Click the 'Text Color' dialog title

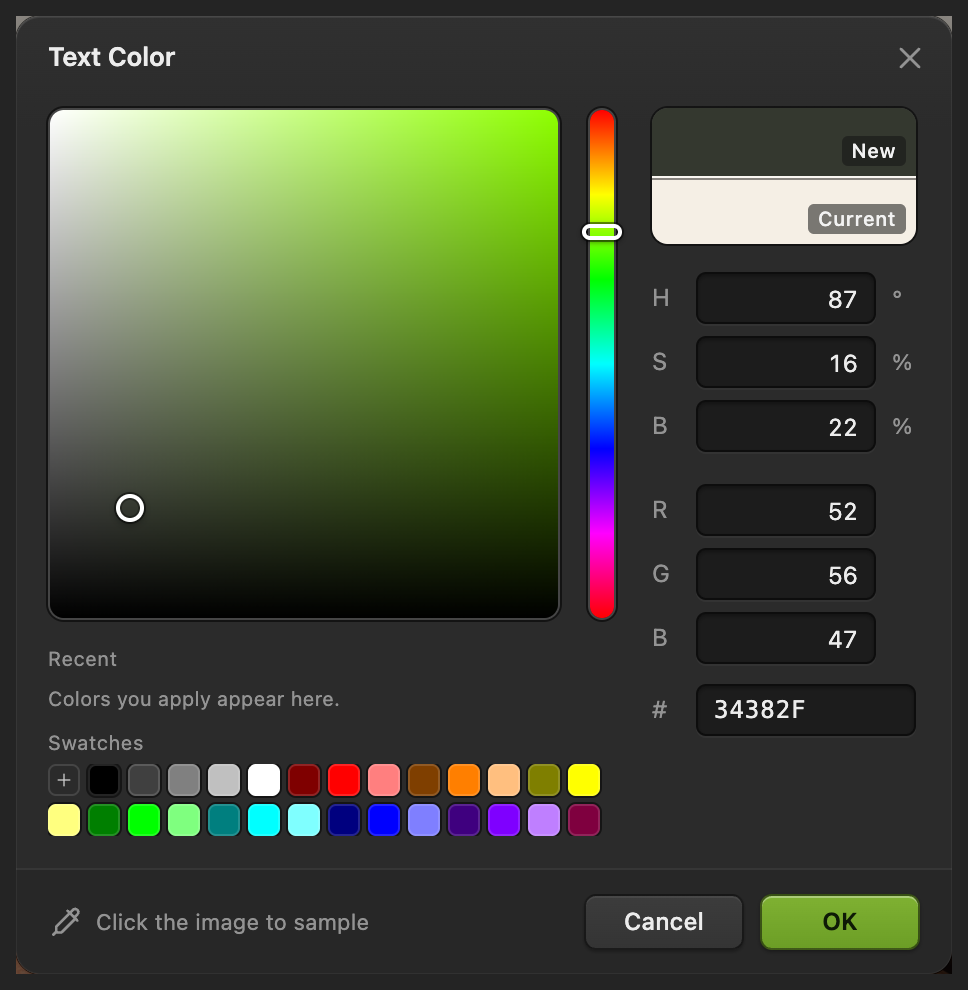pos(112,57)
